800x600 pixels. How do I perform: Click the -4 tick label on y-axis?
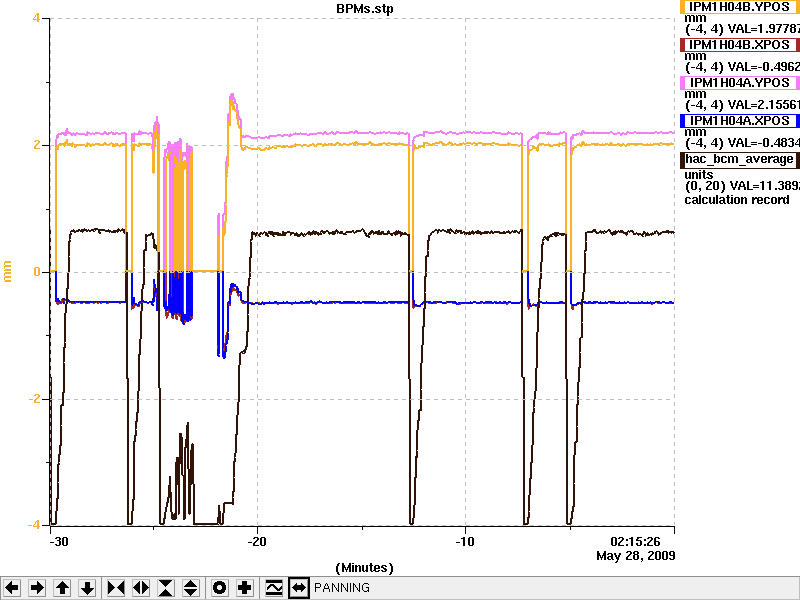33,525
